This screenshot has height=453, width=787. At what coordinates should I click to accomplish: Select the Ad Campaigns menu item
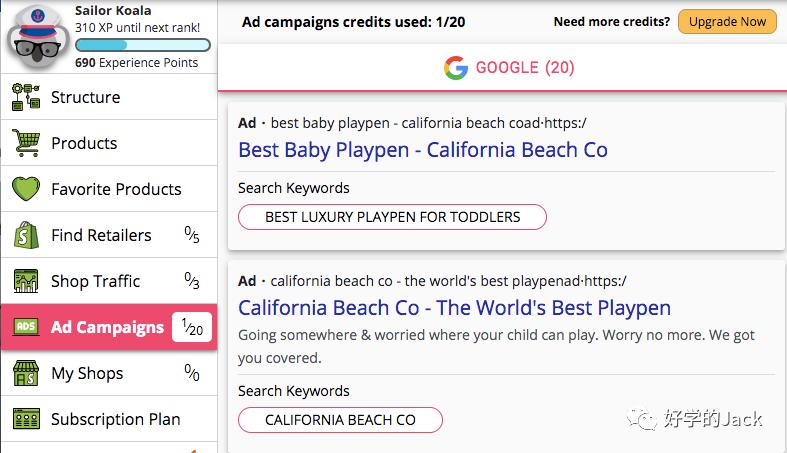tap(107, 328)
